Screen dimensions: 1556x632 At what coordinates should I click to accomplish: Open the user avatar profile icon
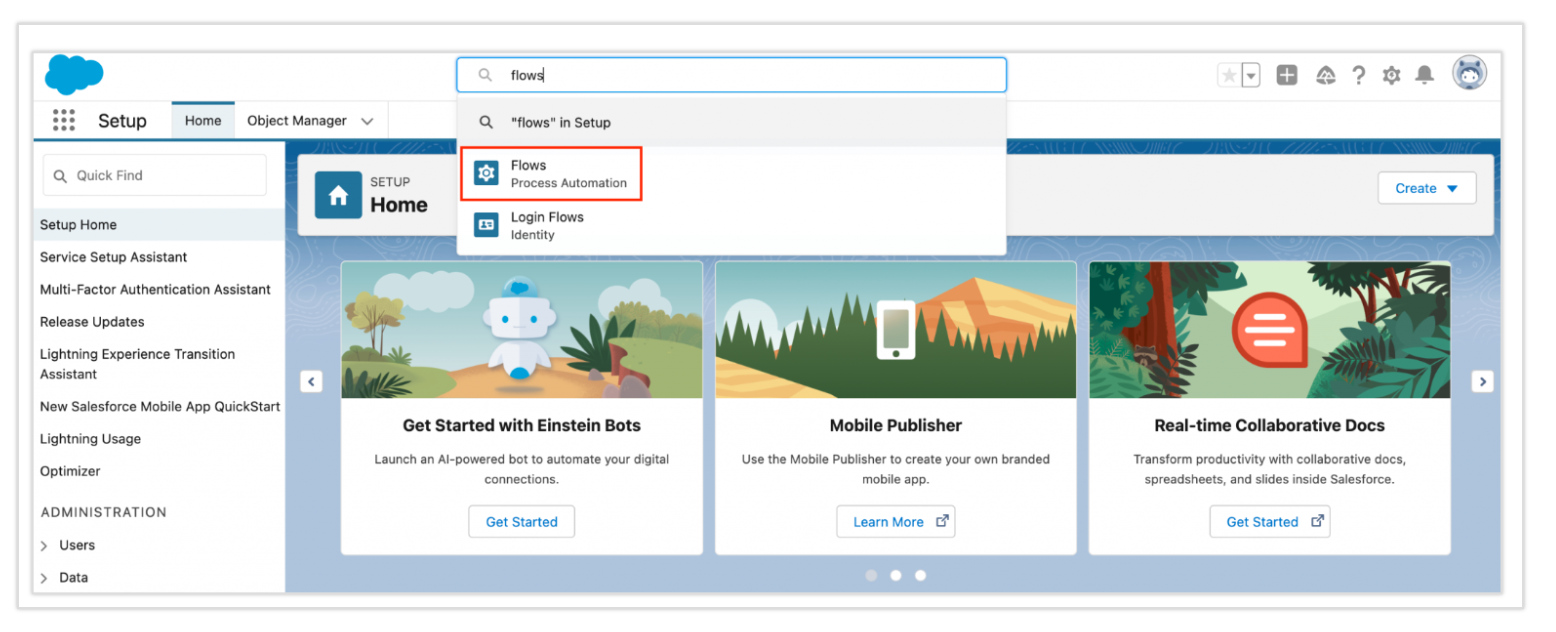tap(1467, 73)
